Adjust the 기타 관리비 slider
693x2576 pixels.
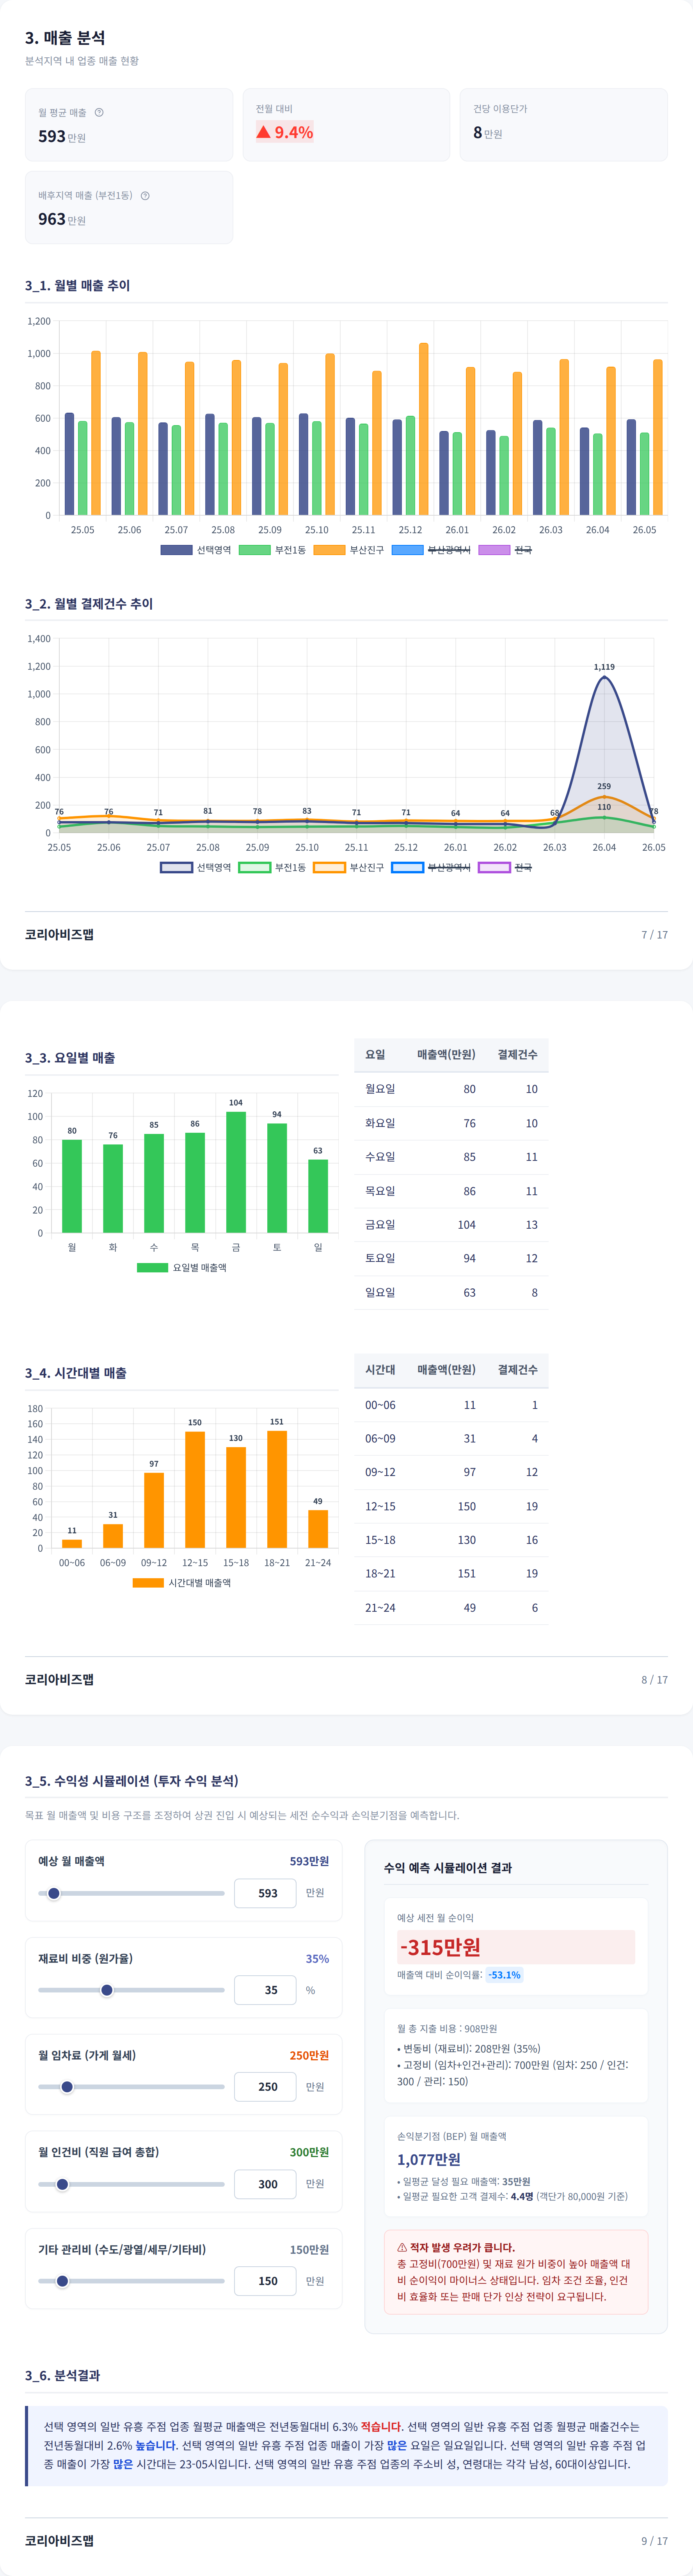(131, 2281)
